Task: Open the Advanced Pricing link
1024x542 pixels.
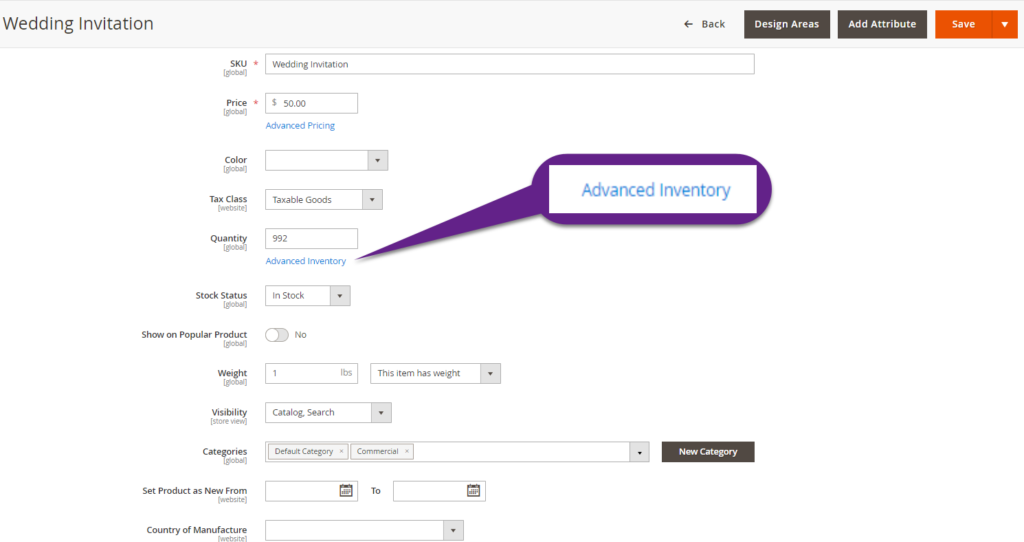Action: click(x=300, y=126)
